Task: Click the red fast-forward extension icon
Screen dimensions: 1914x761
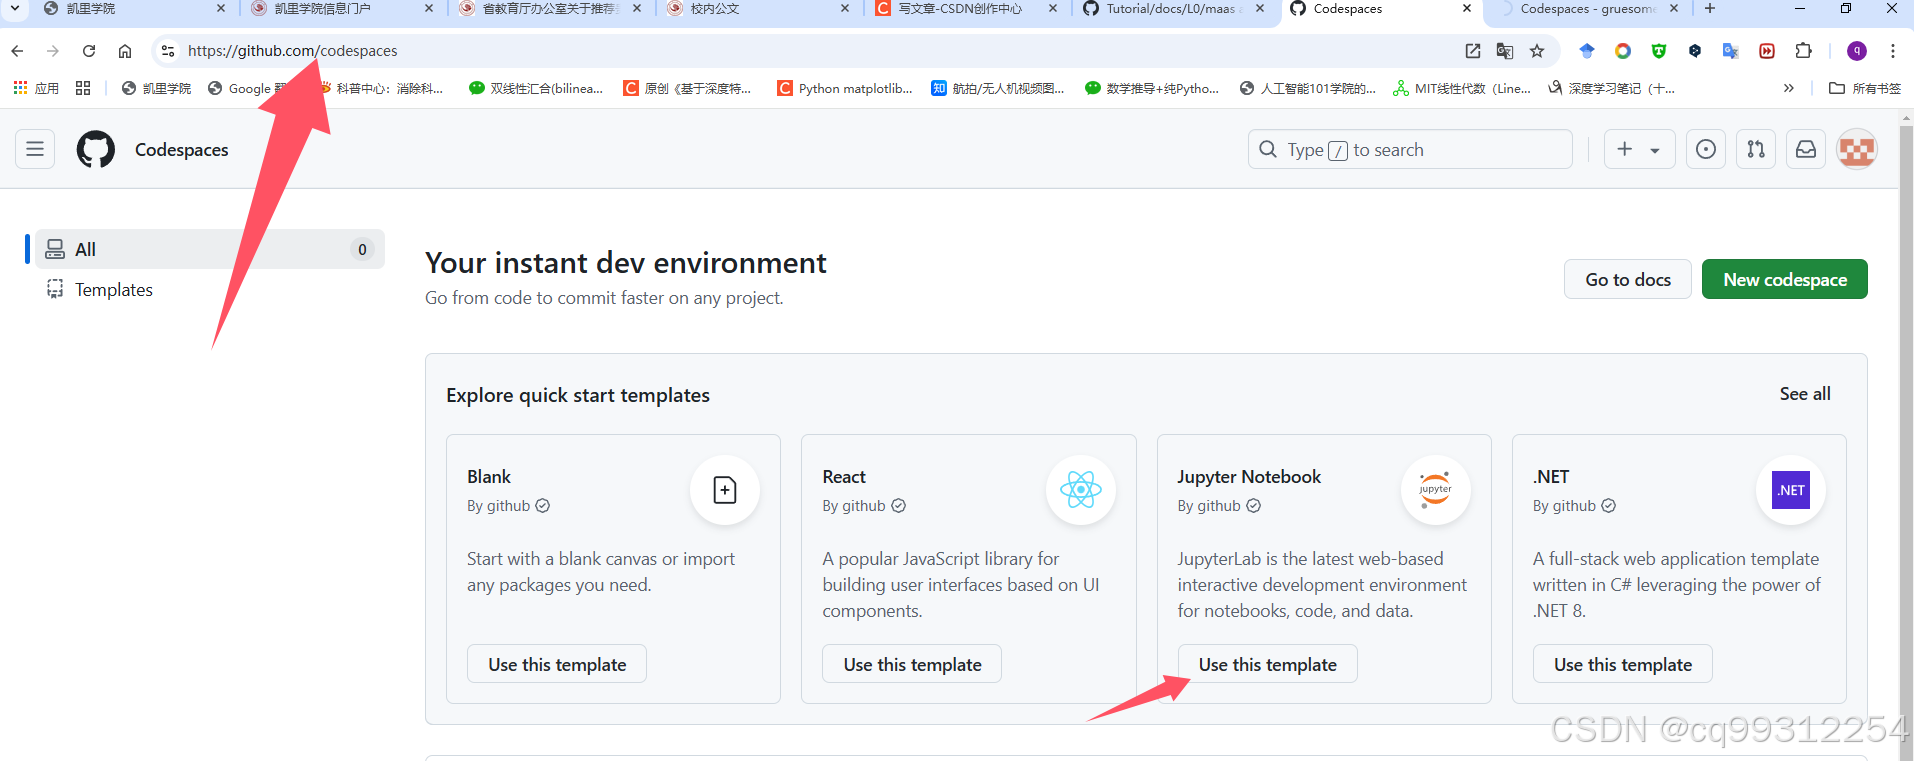Action: pyautogui.click(x=1767, y=51)
